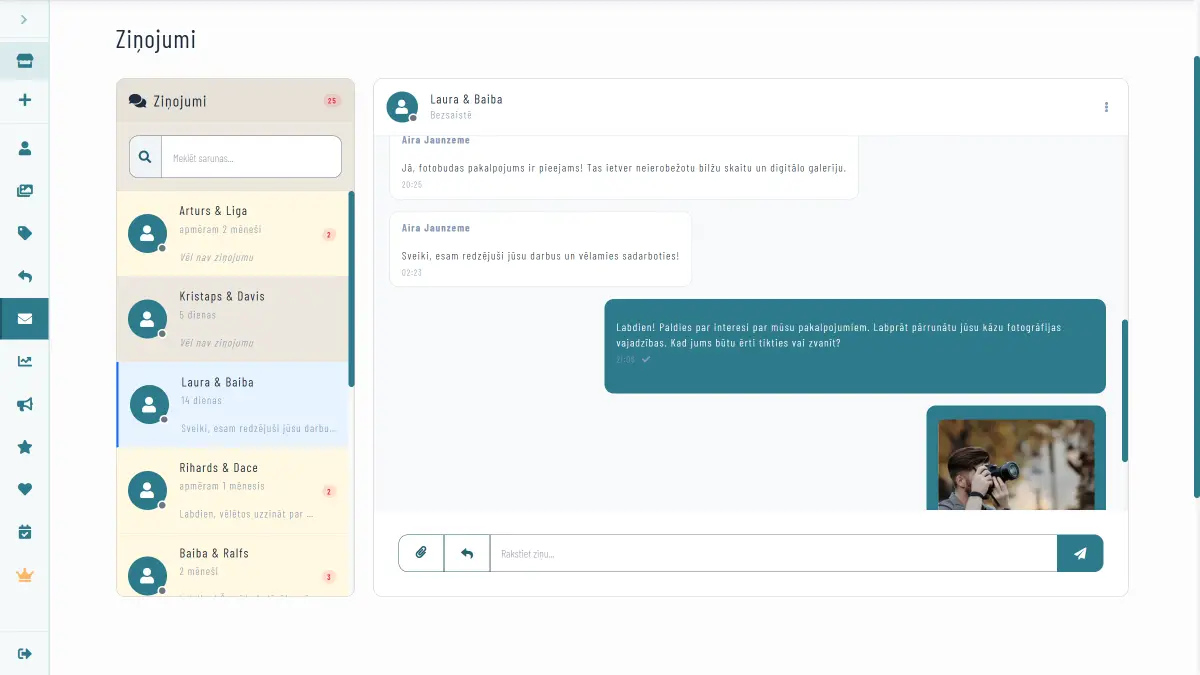Open the Arturs & Liga conversation
This screenshot has height=675, width=1200.
[232, 233]
